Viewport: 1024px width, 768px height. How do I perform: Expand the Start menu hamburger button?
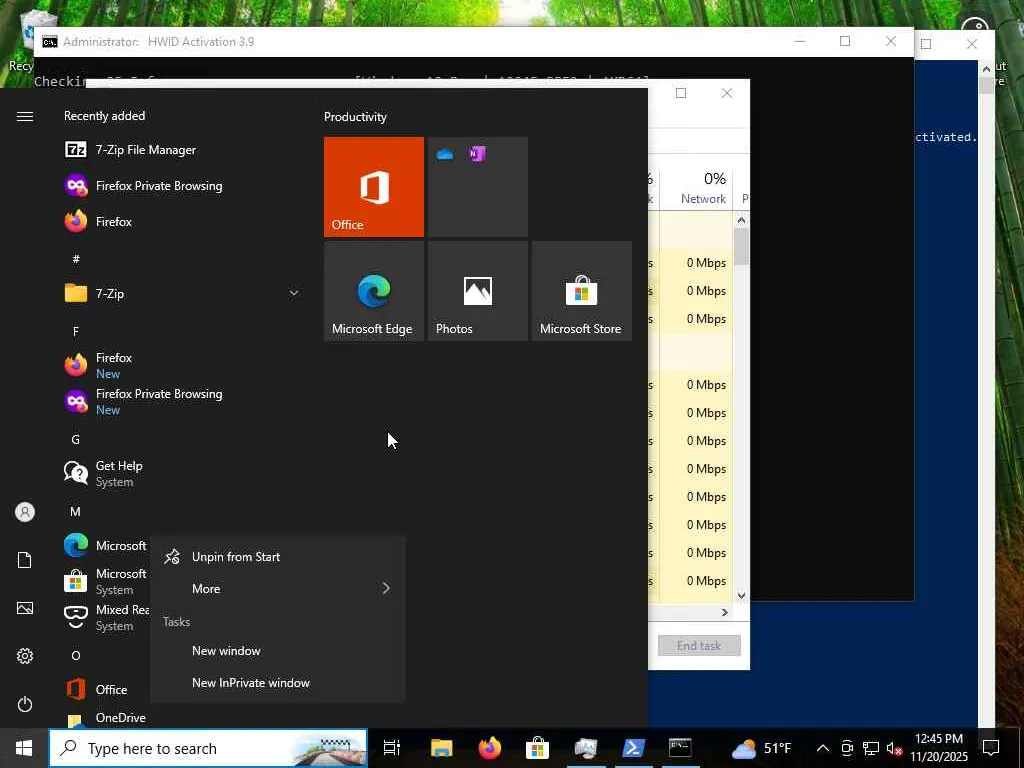click(25, 116)
